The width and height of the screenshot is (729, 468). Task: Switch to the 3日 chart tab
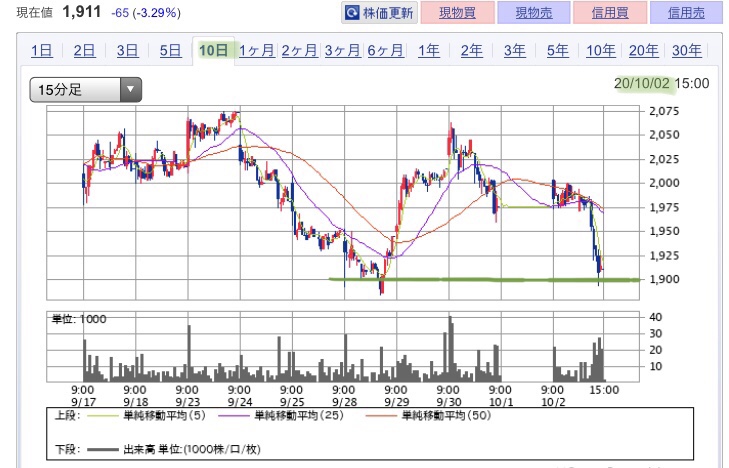pyautogui.click(x=127, y=50)
